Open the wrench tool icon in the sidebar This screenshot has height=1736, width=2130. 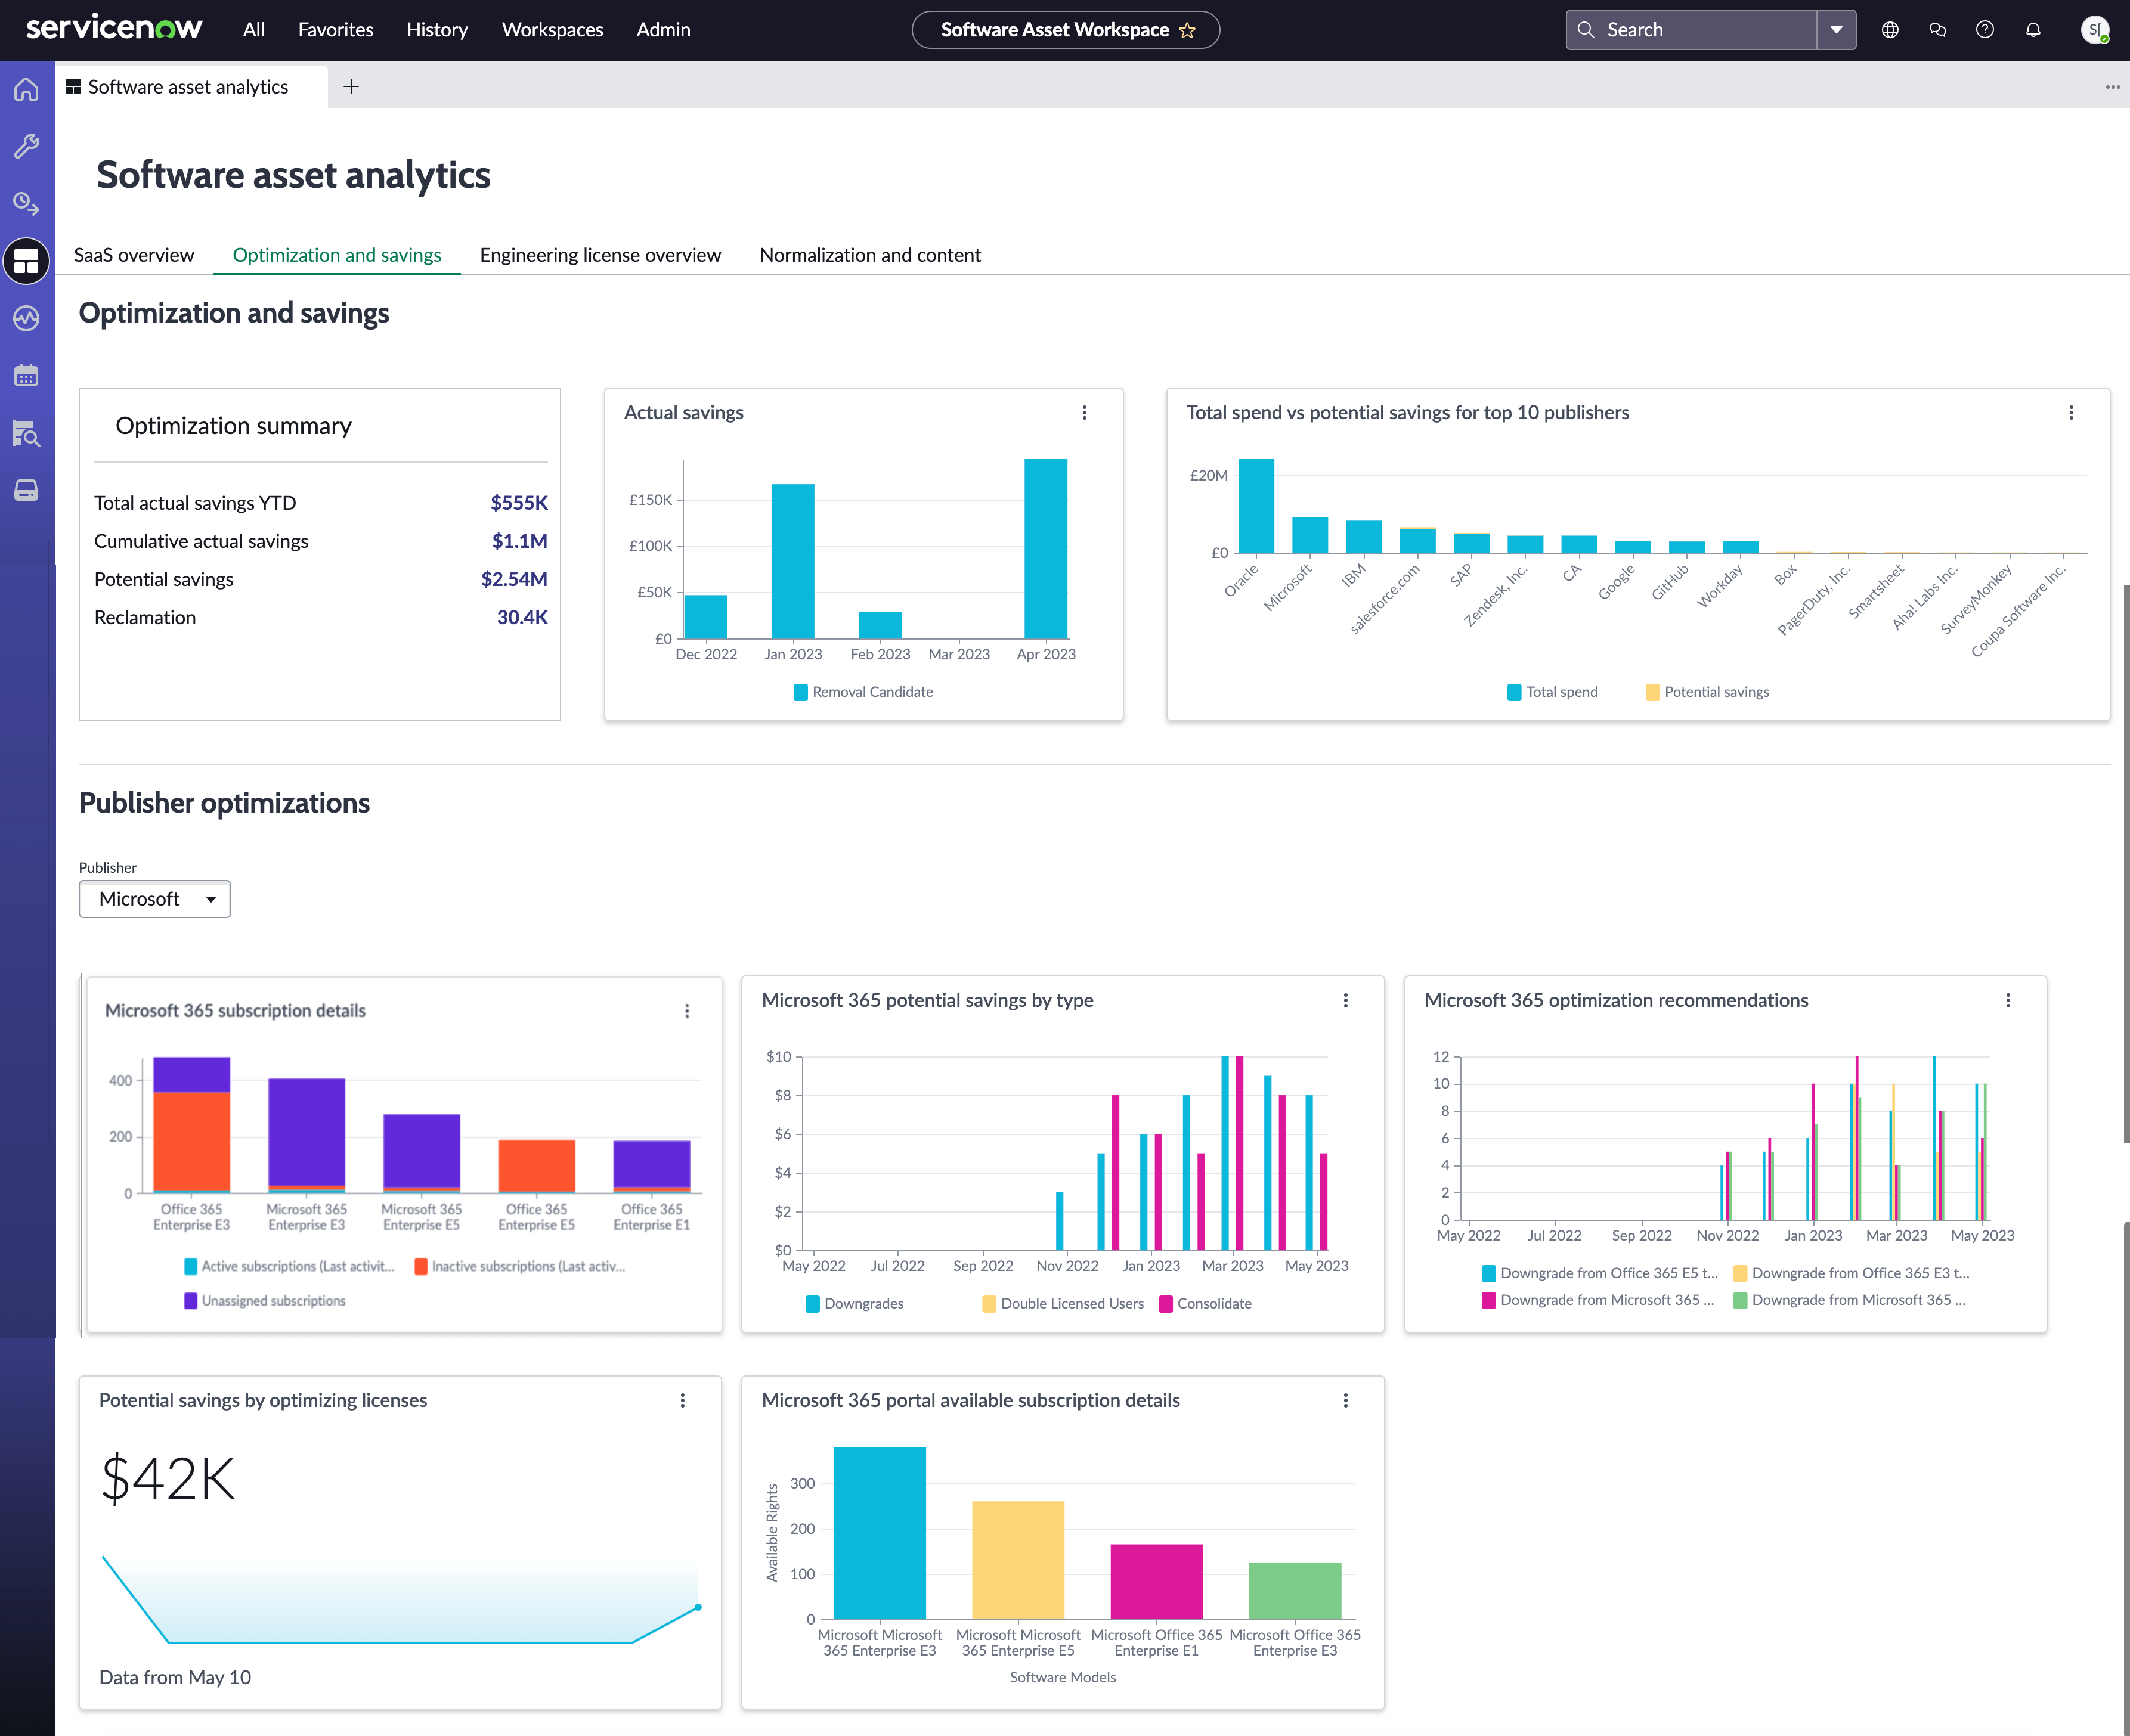pos(27,147)
